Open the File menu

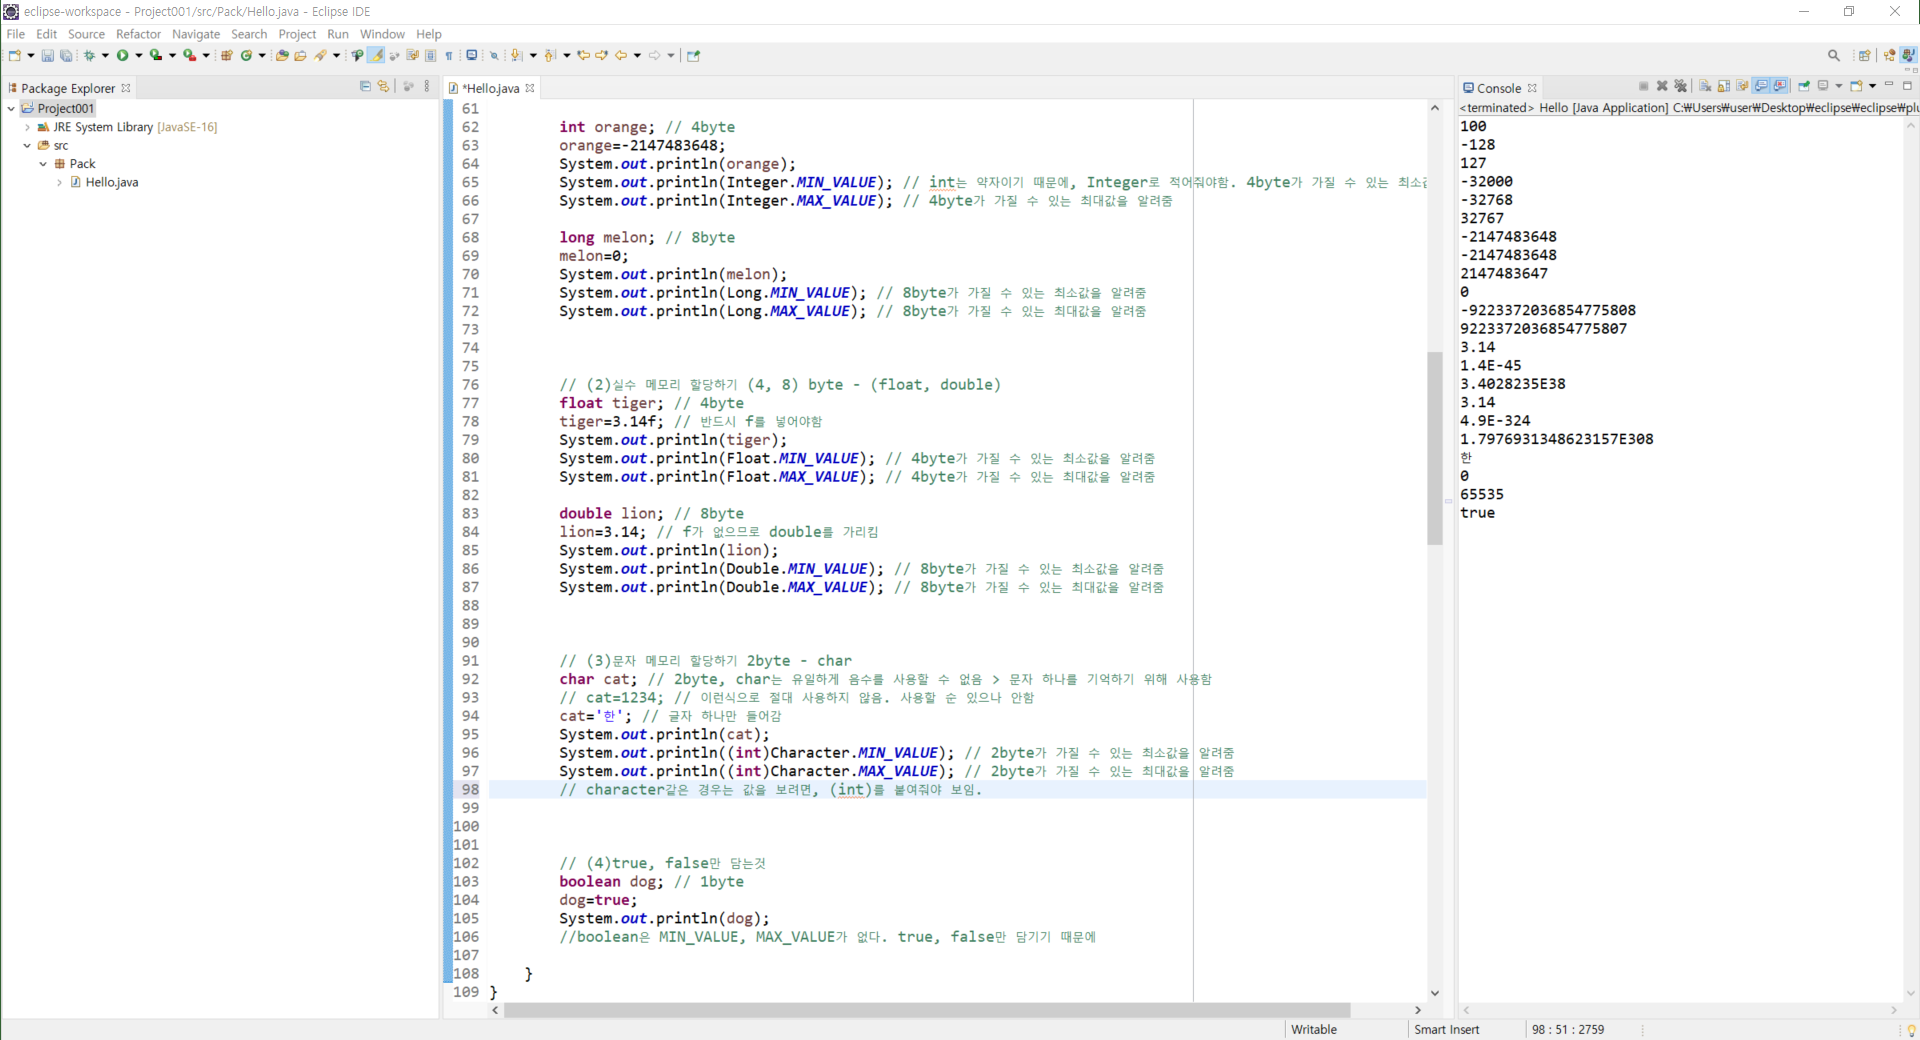click(x=16, y=34)
